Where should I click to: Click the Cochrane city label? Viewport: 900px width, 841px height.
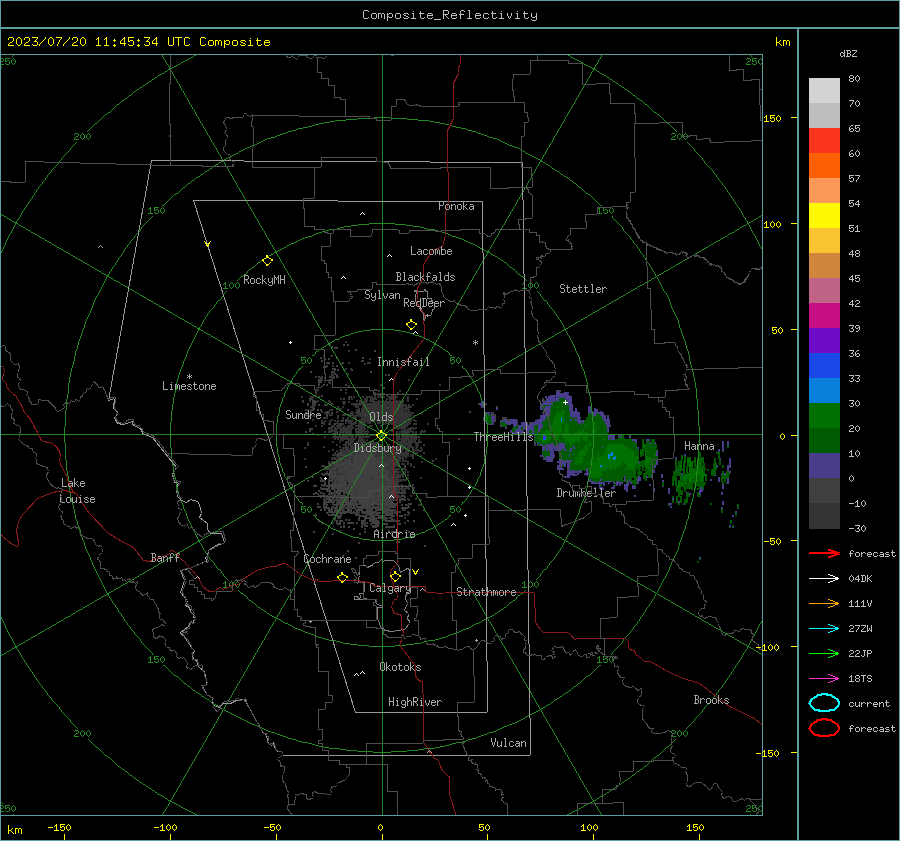tap(327, 559)
